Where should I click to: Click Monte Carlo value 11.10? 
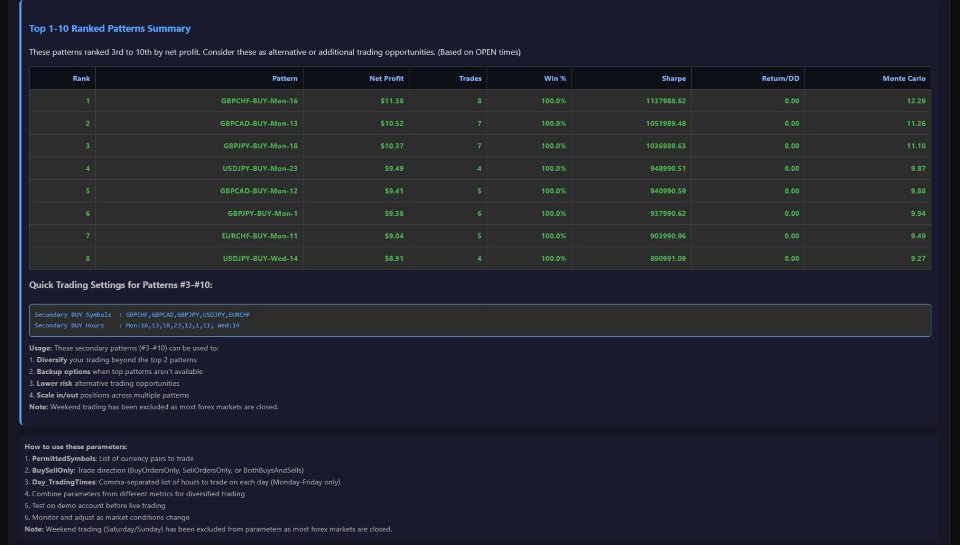click(916, 146)
